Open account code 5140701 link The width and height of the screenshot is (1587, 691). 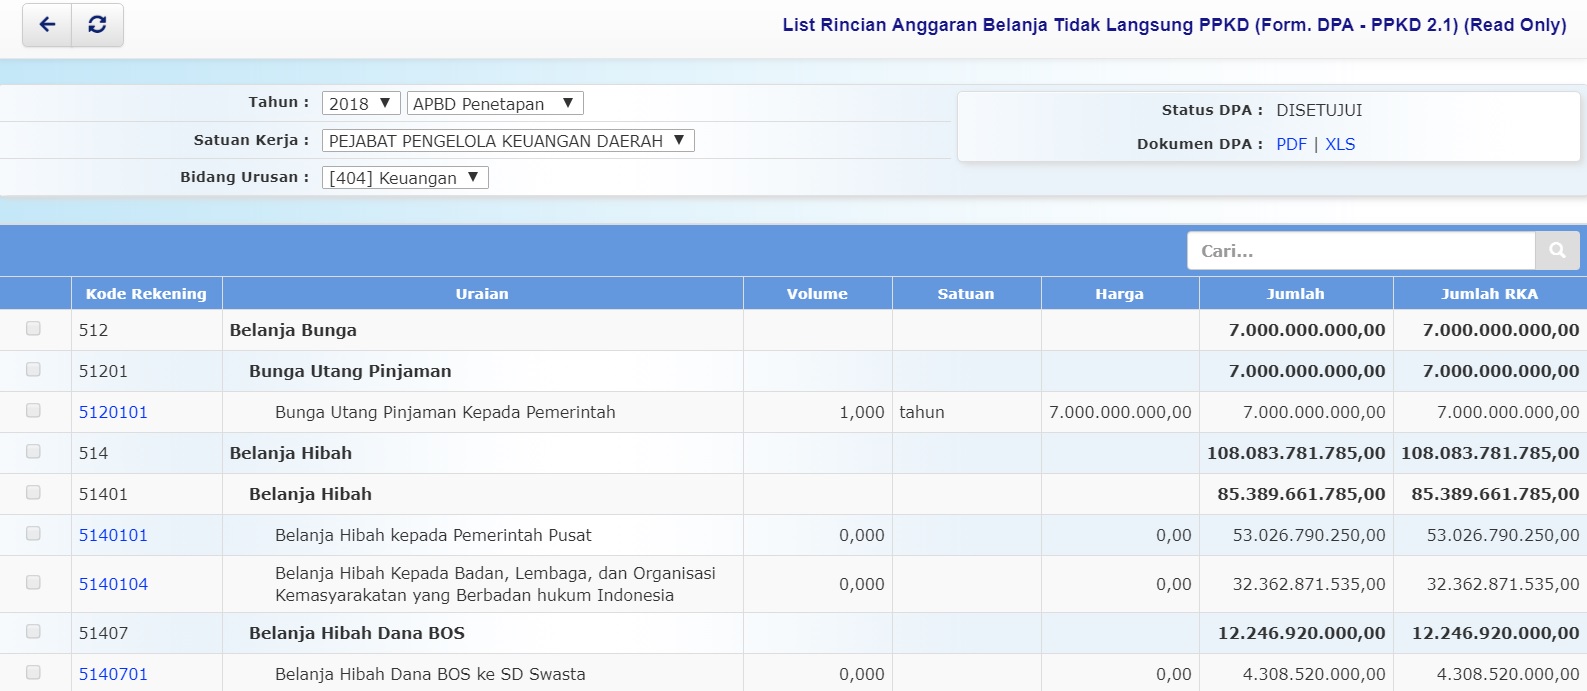[113, 674]
